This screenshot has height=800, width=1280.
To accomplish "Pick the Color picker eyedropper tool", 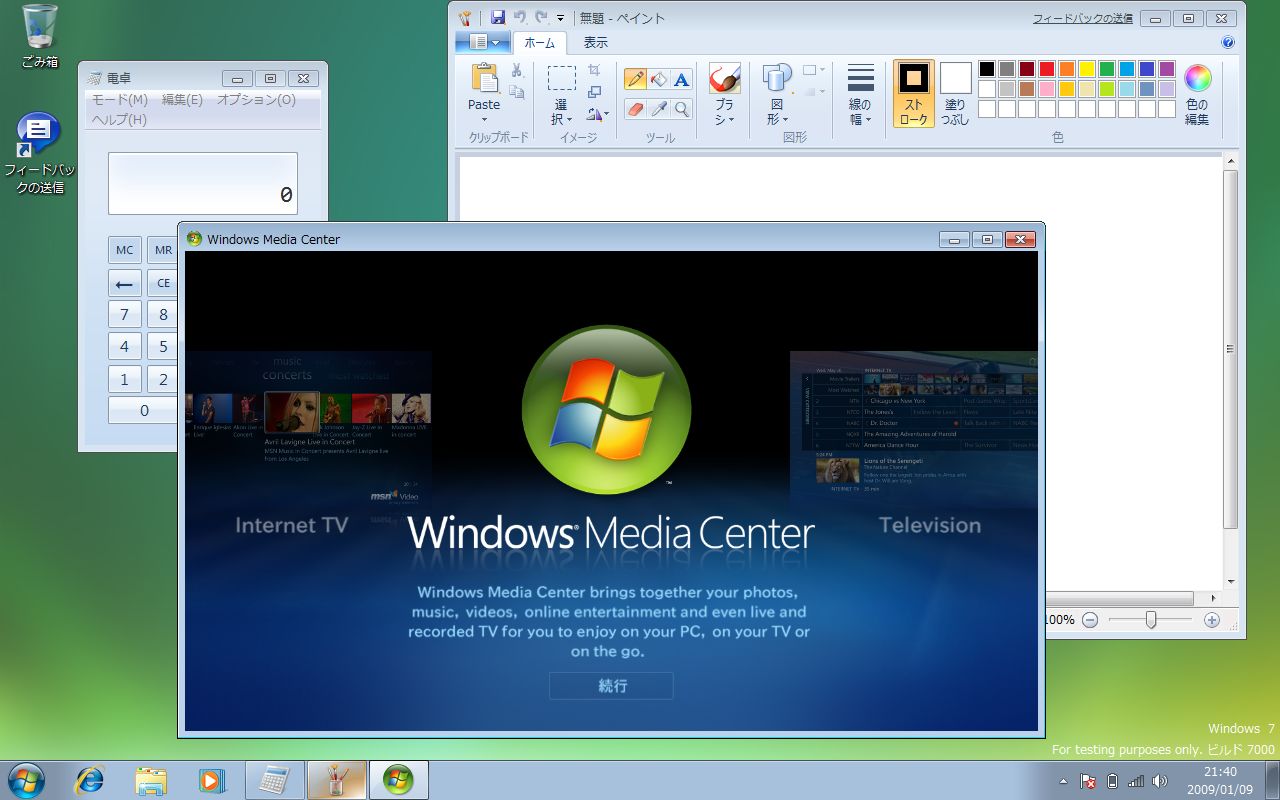I will (658, 109).
